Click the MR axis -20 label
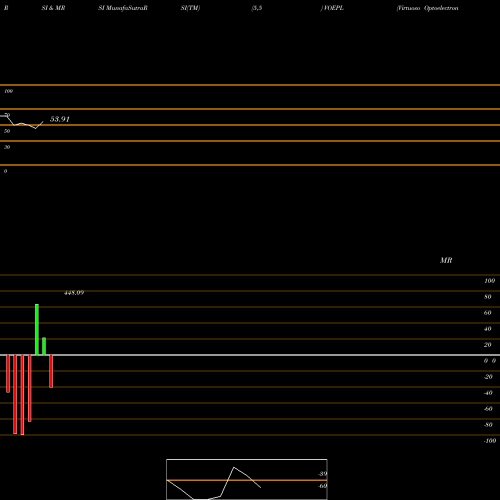This screenshot has height=500, width=500. tap(488, 377)
